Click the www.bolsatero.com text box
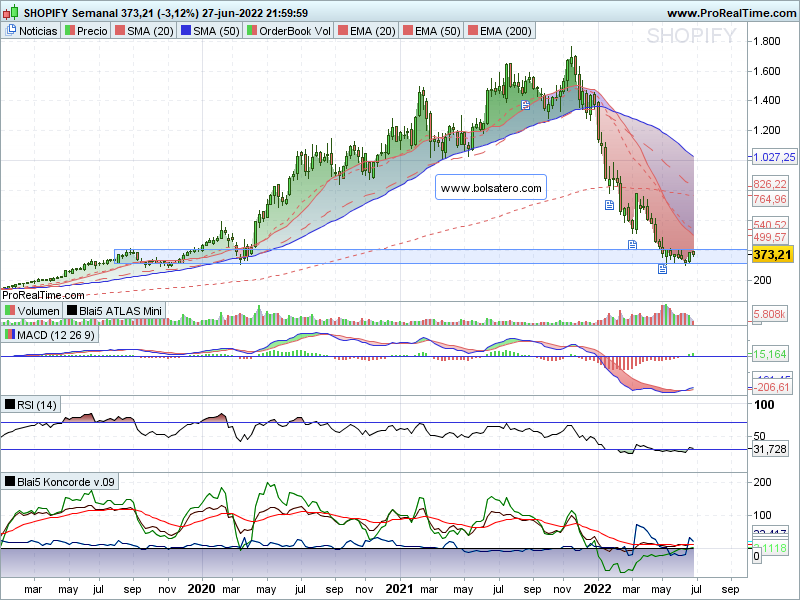Viewport: 800px width, 600px height. tap(491, 187)
